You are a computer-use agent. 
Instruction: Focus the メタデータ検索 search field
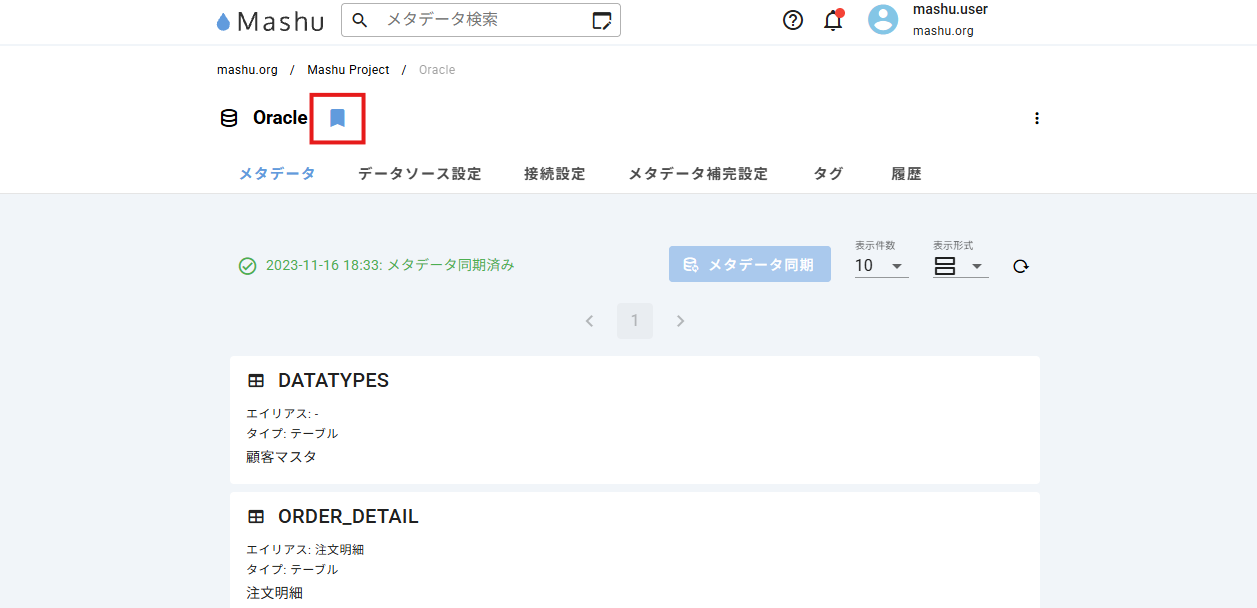tap(481, 20)
